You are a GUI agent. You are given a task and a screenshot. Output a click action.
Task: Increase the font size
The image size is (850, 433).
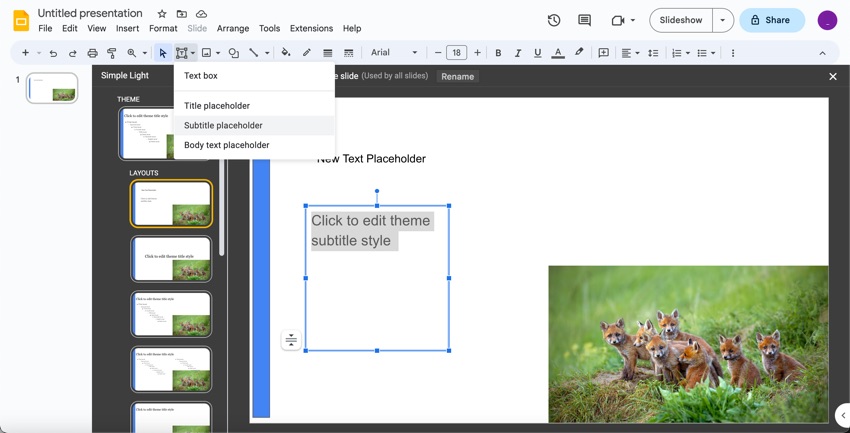coord(477,53)
